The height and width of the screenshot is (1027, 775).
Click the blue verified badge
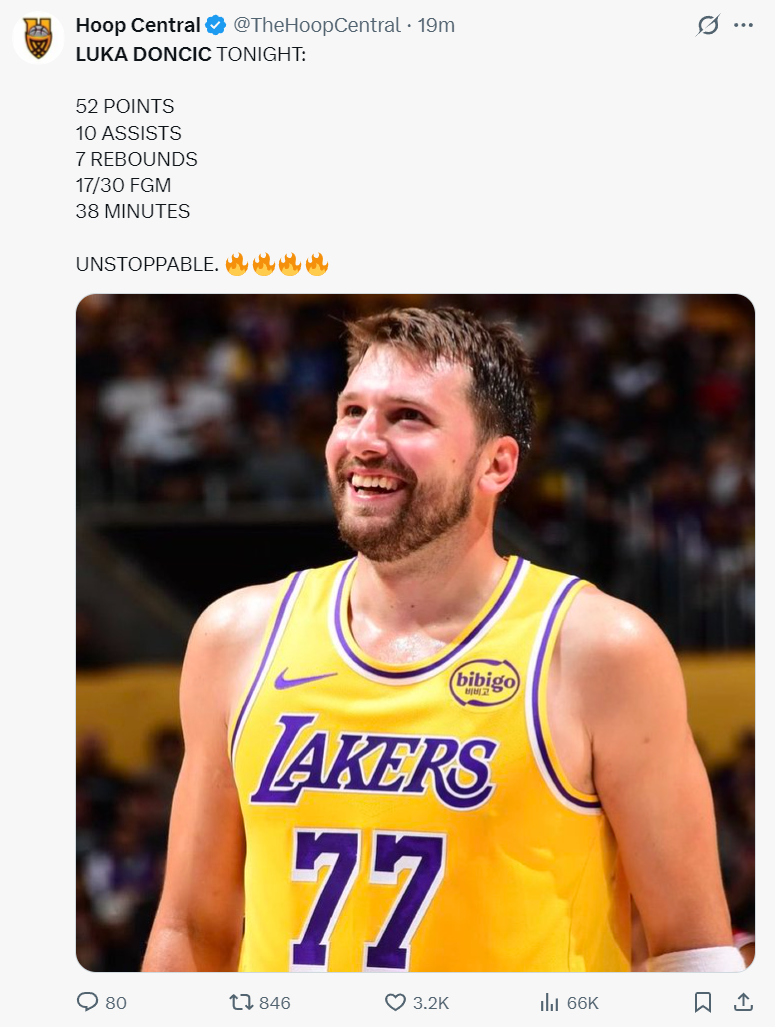(x=216, y=26)
